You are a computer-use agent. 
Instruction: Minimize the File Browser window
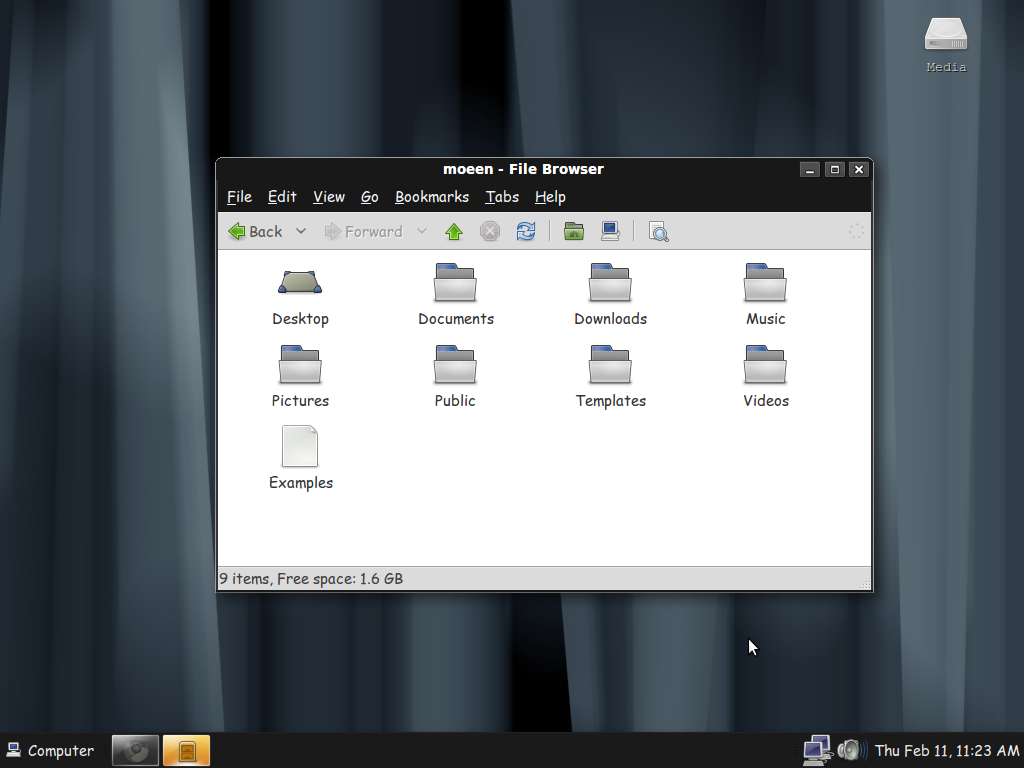click(x=810, y=170)
